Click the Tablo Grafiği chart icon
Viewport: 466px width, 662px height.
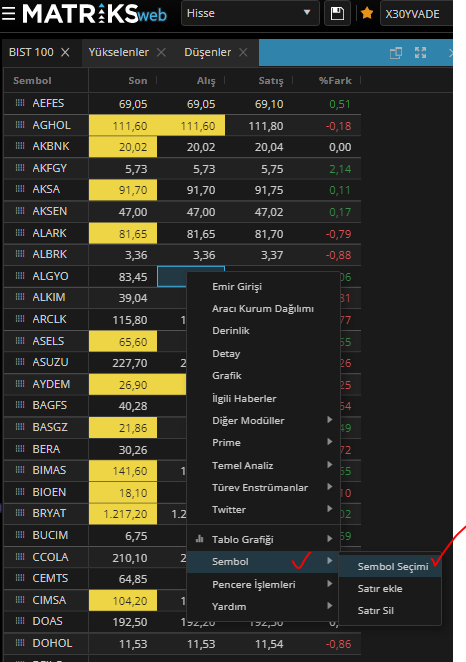(200, 539)
